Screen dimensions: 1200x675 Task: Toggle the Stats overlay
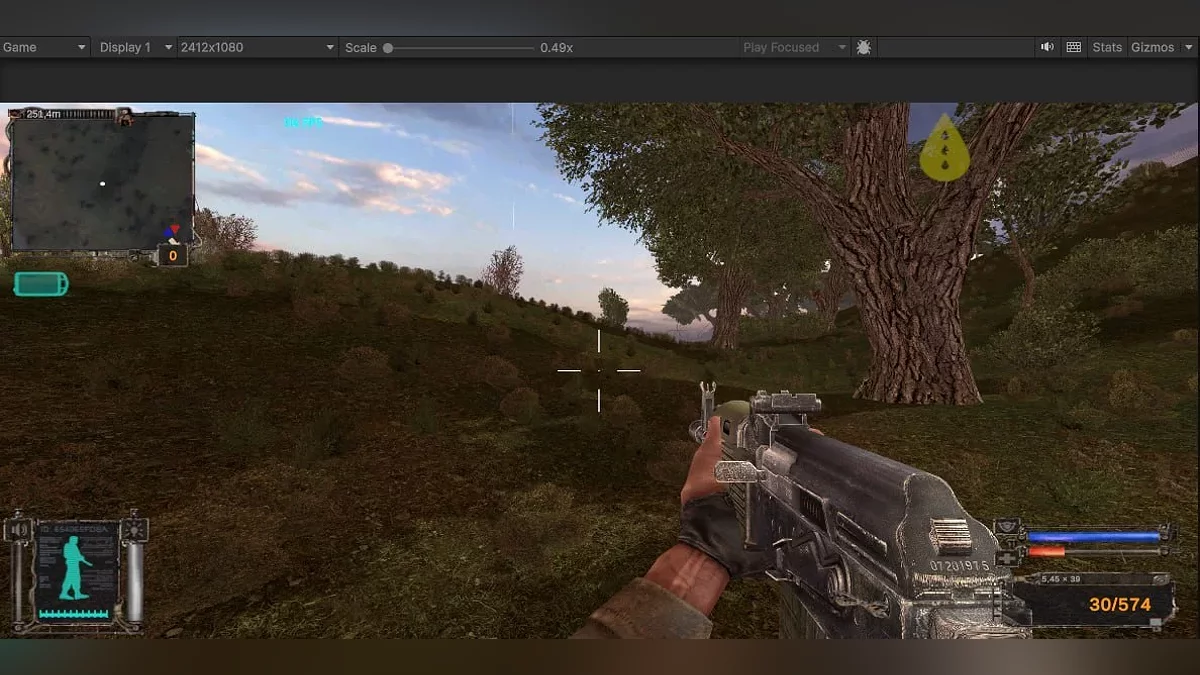click(1106, 47)
